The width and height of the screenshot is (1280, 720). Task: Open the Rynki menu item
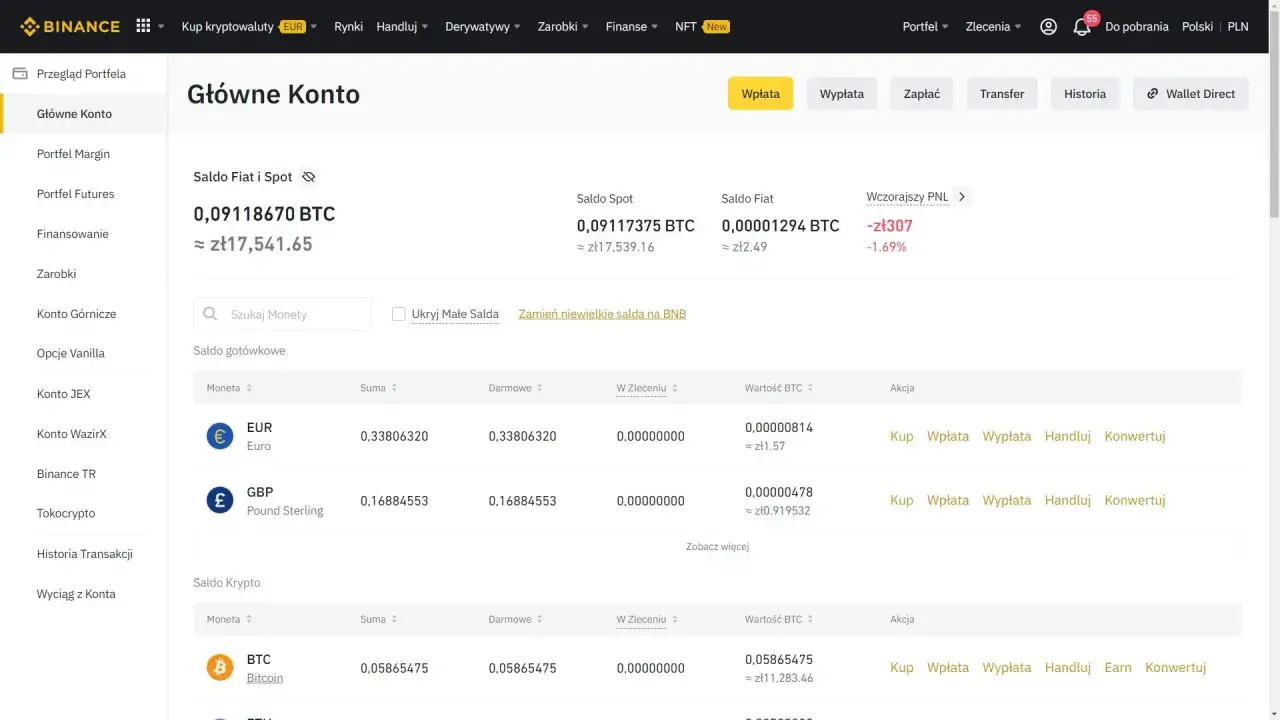pos(348,27)
